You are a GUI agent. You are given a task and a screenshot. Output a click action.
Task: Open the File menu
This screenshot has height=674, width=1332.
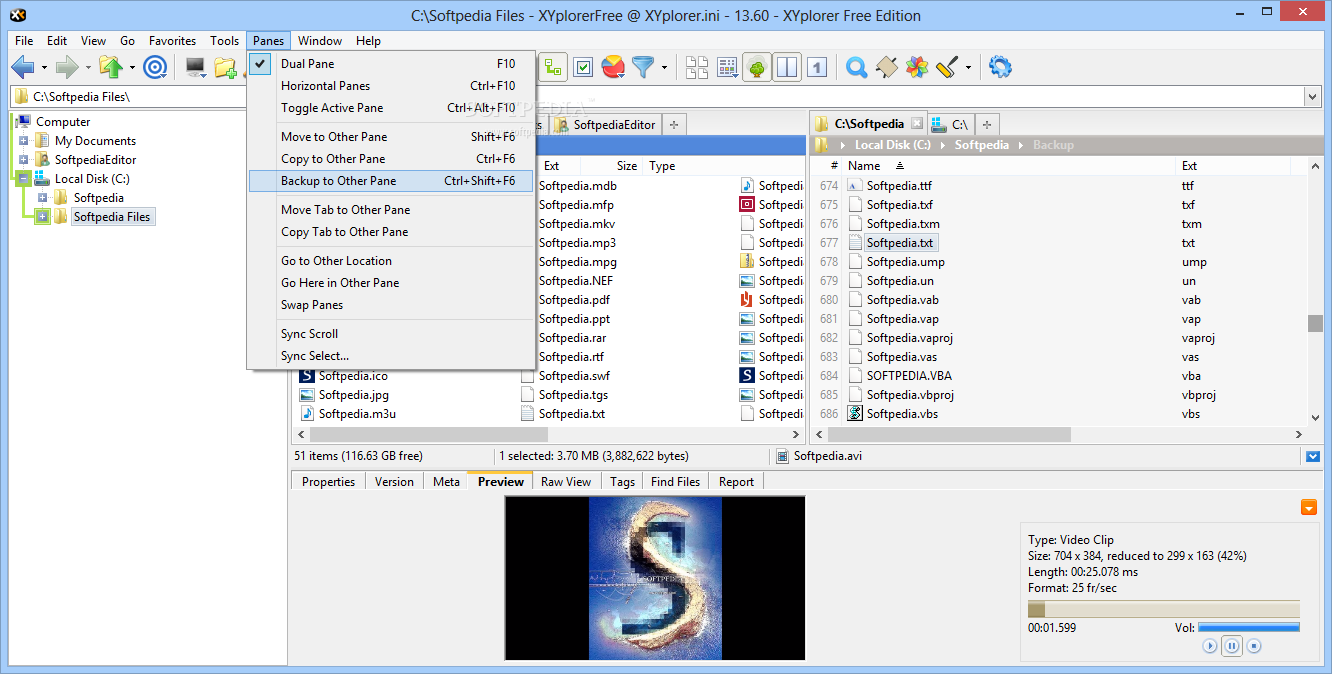coord(24,41)
